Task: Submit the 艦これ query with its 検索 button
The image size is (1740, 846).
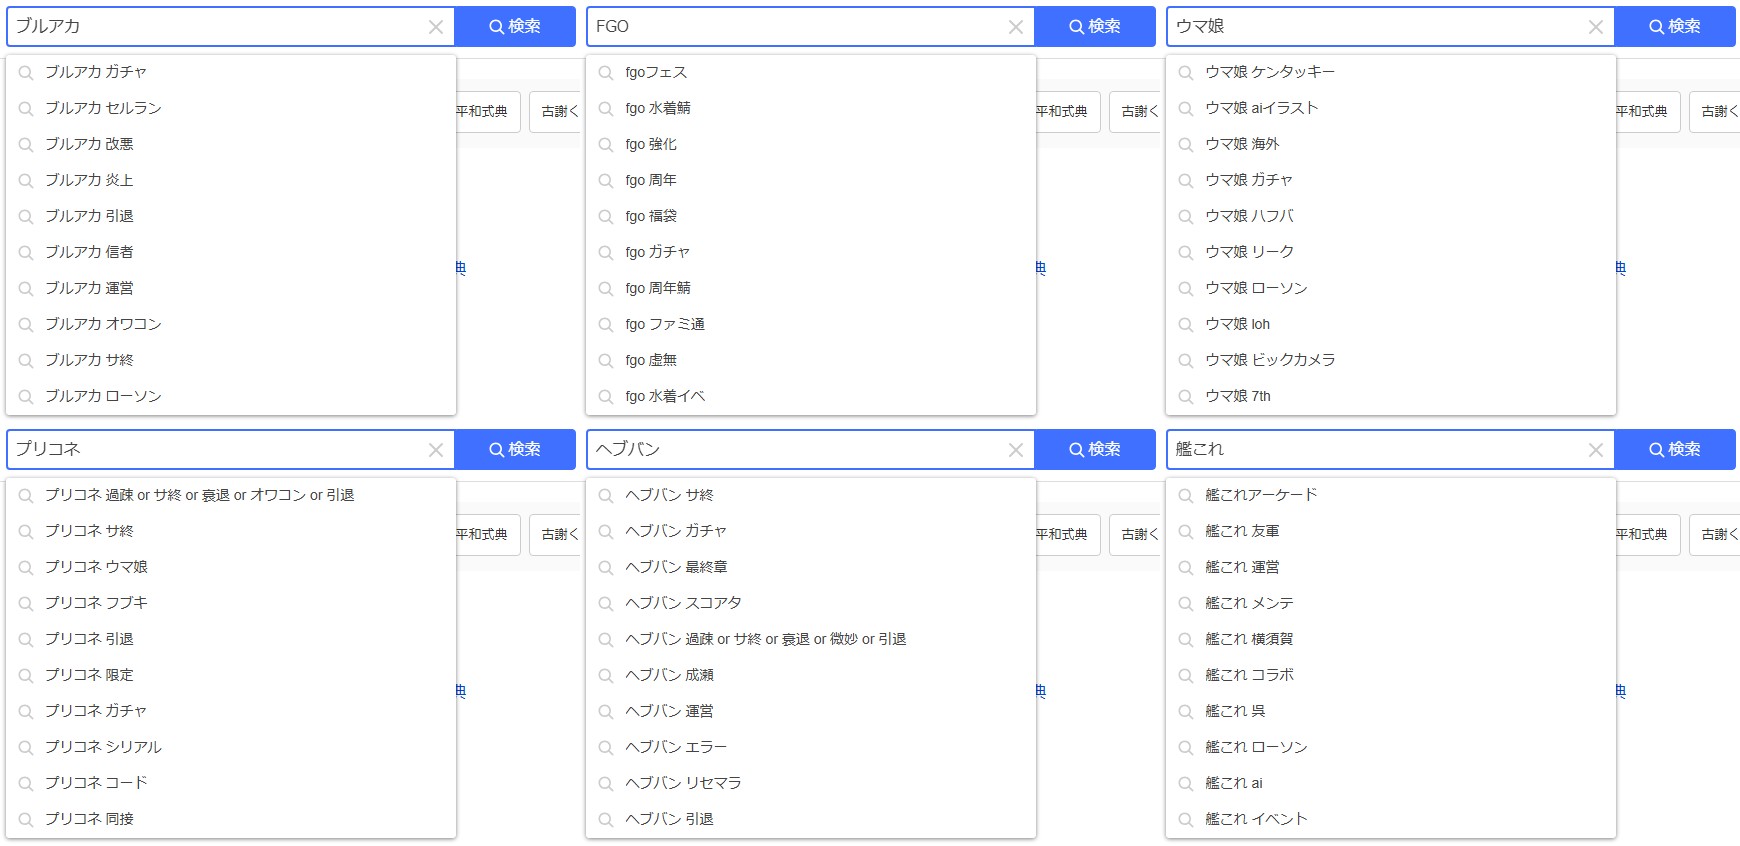Action: point(1675,450)
